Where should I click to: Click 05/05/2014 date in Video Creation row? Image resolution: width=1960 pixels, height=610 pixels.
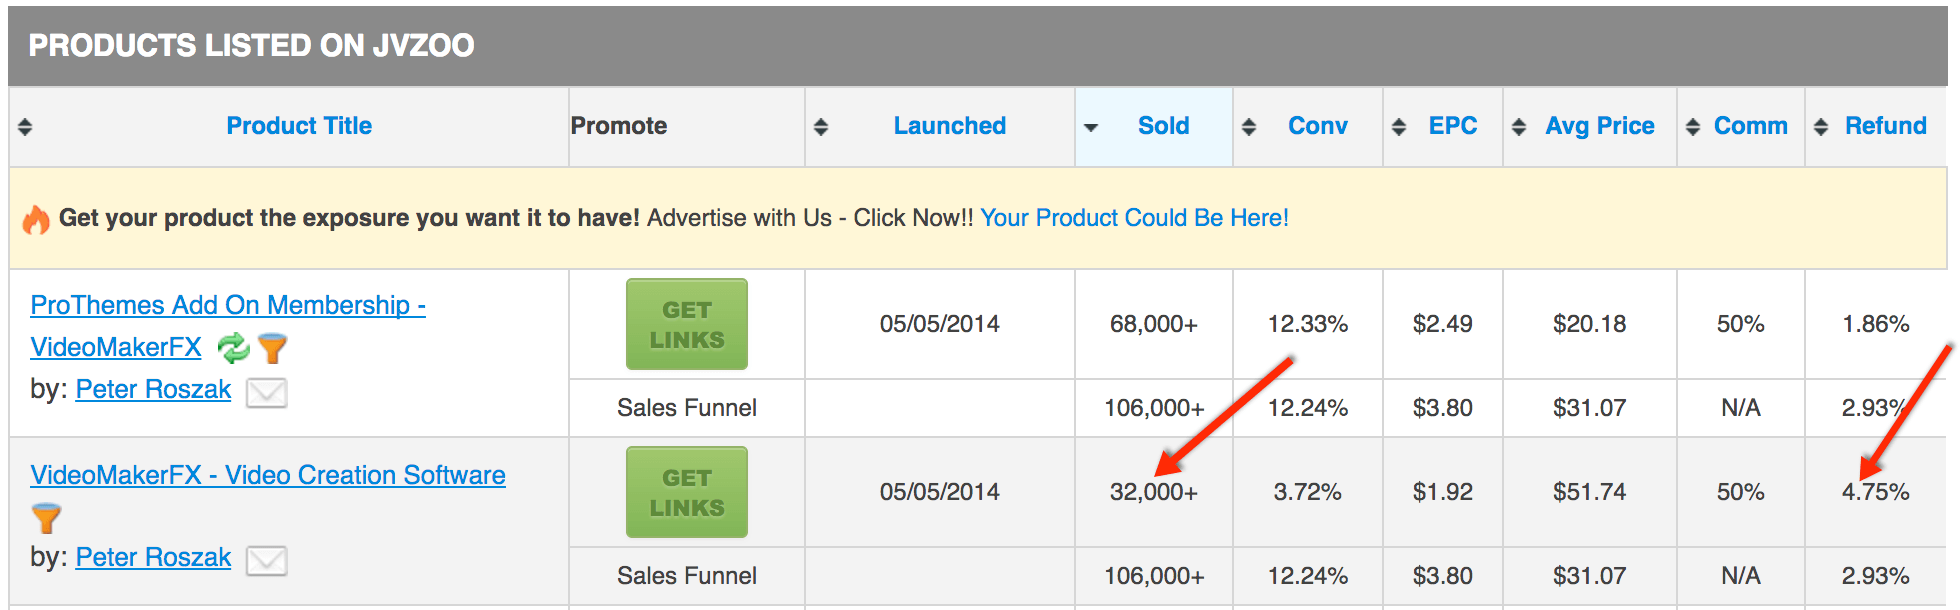pos(940,492)
